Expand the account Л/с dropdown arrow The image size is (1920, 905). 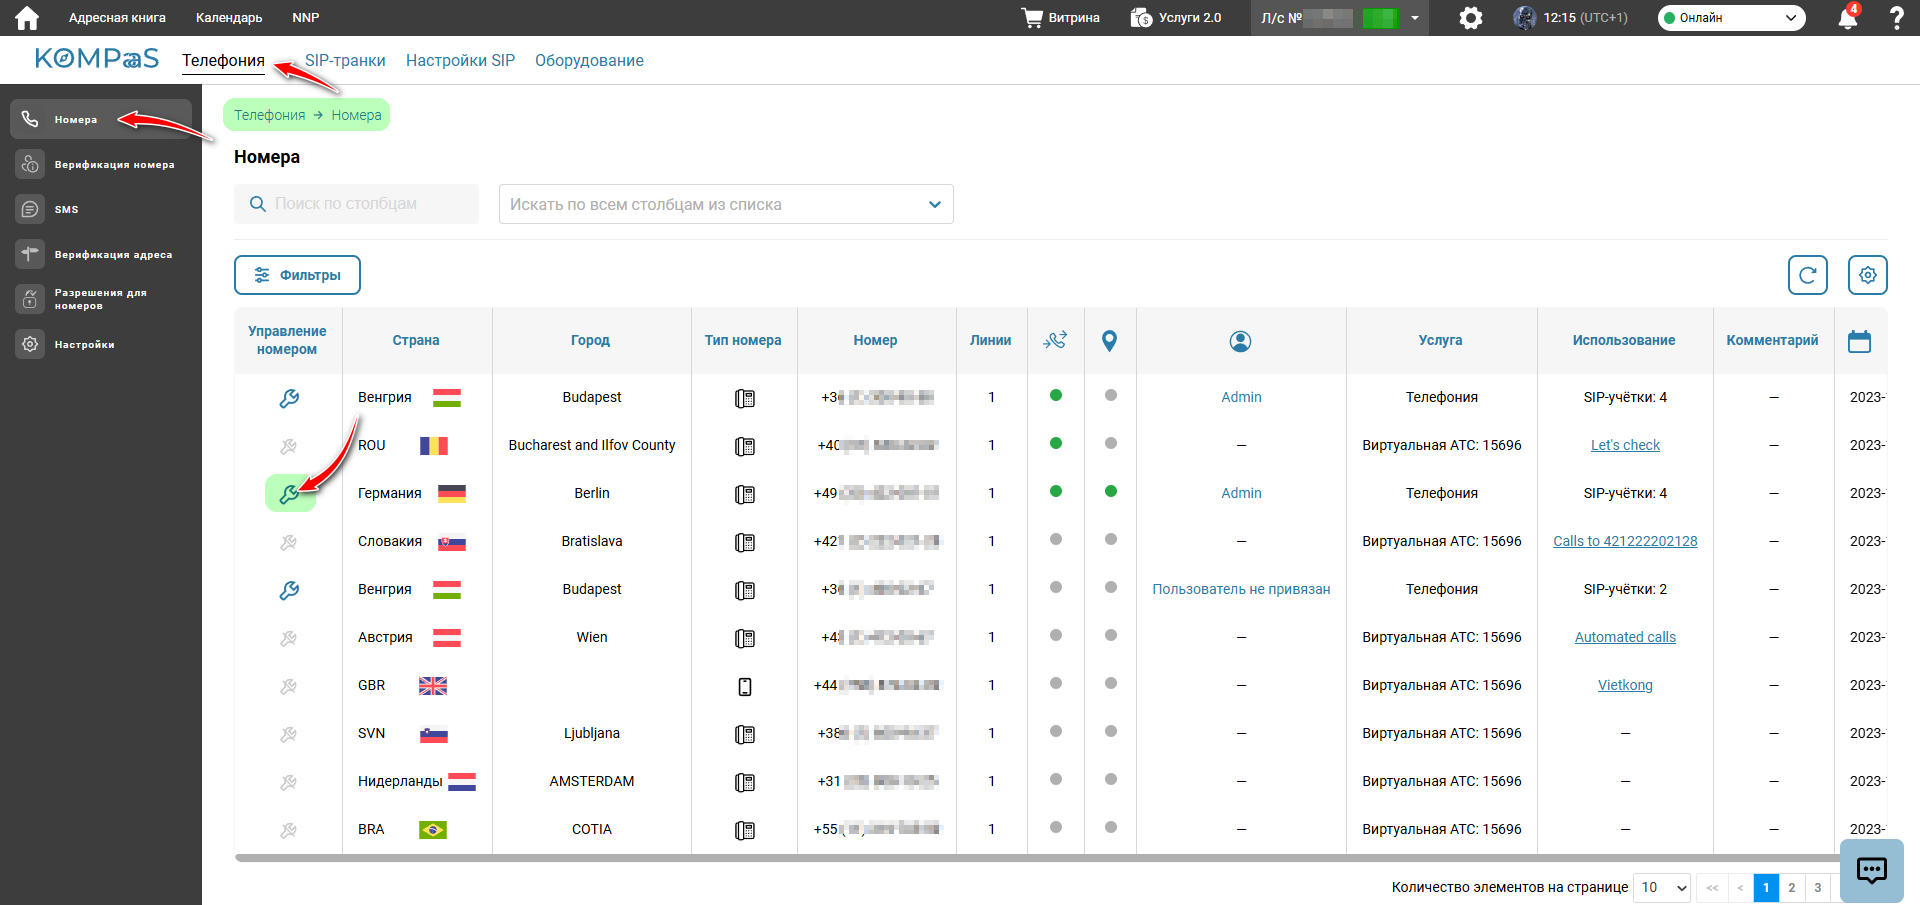[1415, 18]
